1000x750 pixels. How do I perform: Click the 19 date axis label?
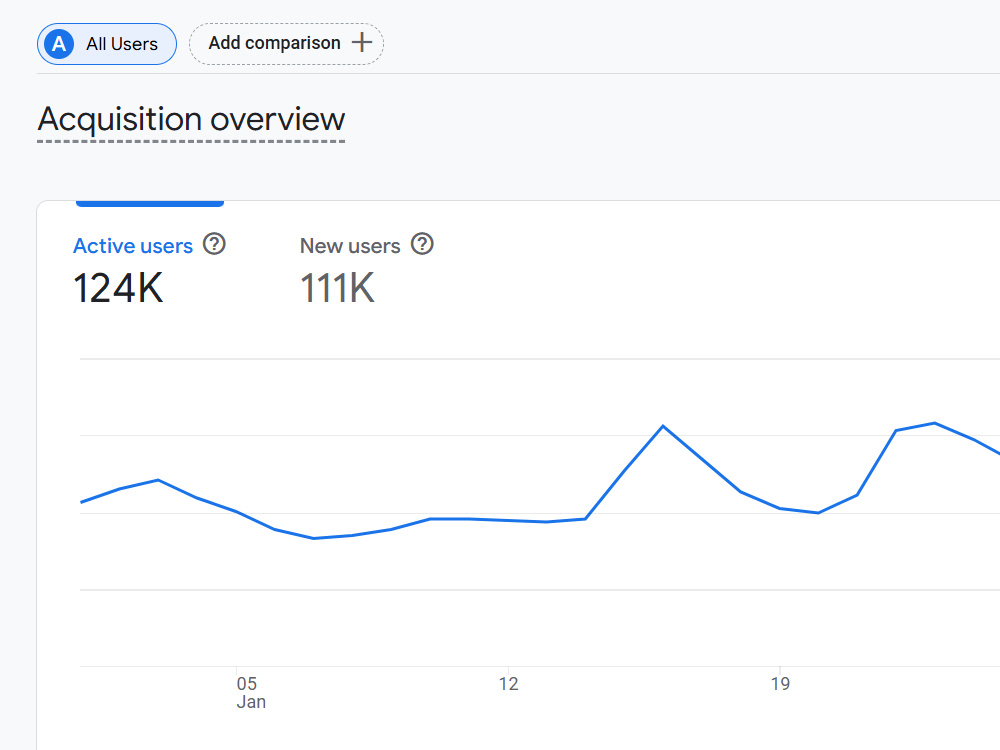point(780,684)
